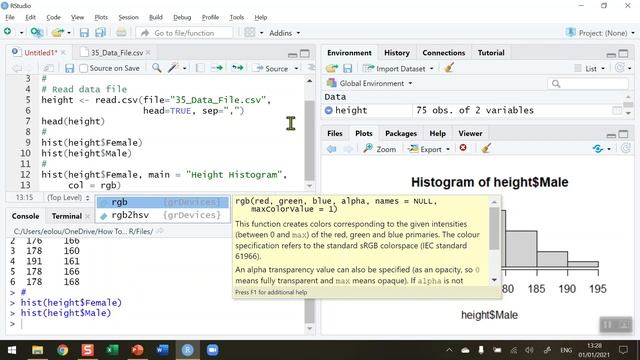Click Go to file/function field
Screen dimensions: 640x360
(184, 33)
